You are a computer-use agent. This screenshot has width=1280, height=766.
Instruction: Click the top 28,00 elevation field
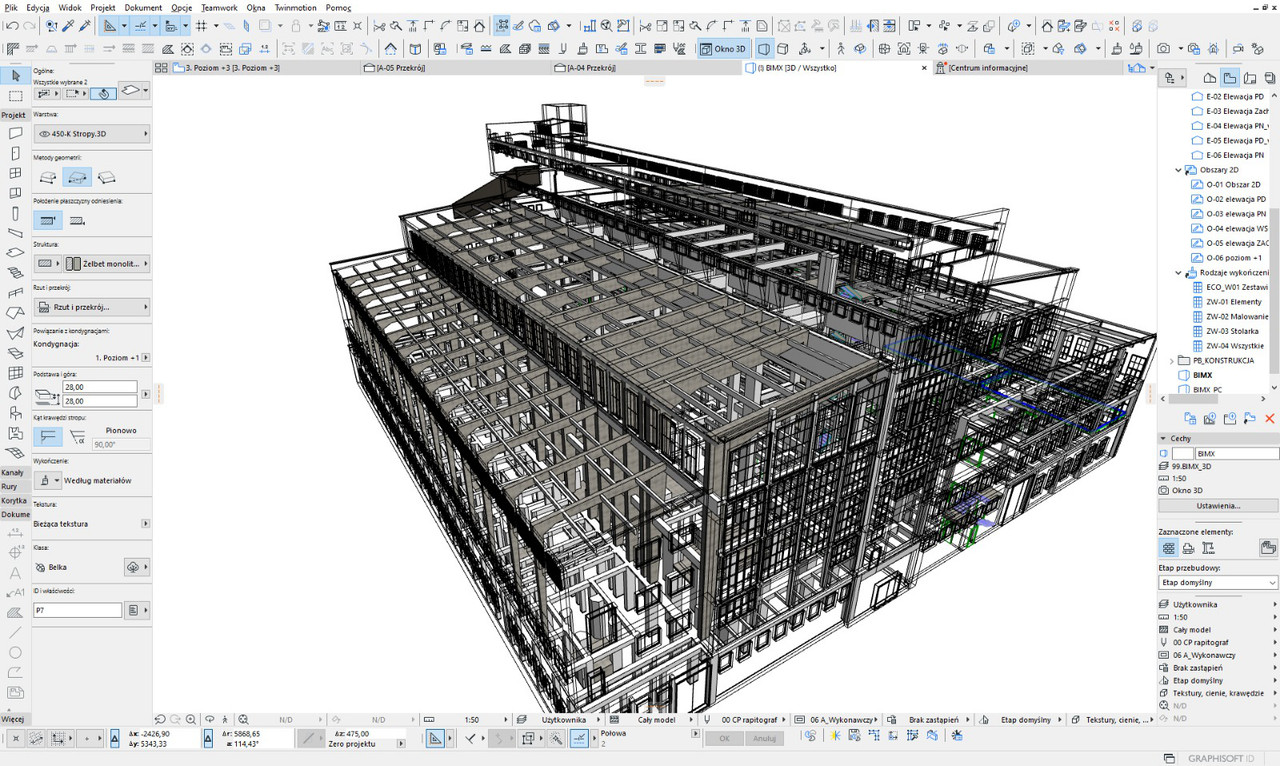pyautogui.click(x=98, y=387)
